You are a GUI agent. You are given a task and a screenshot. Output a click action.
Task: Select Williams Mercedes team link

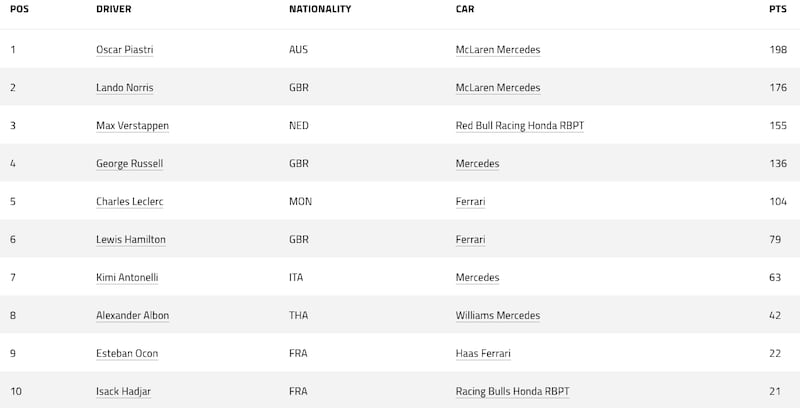coord(498,315)
